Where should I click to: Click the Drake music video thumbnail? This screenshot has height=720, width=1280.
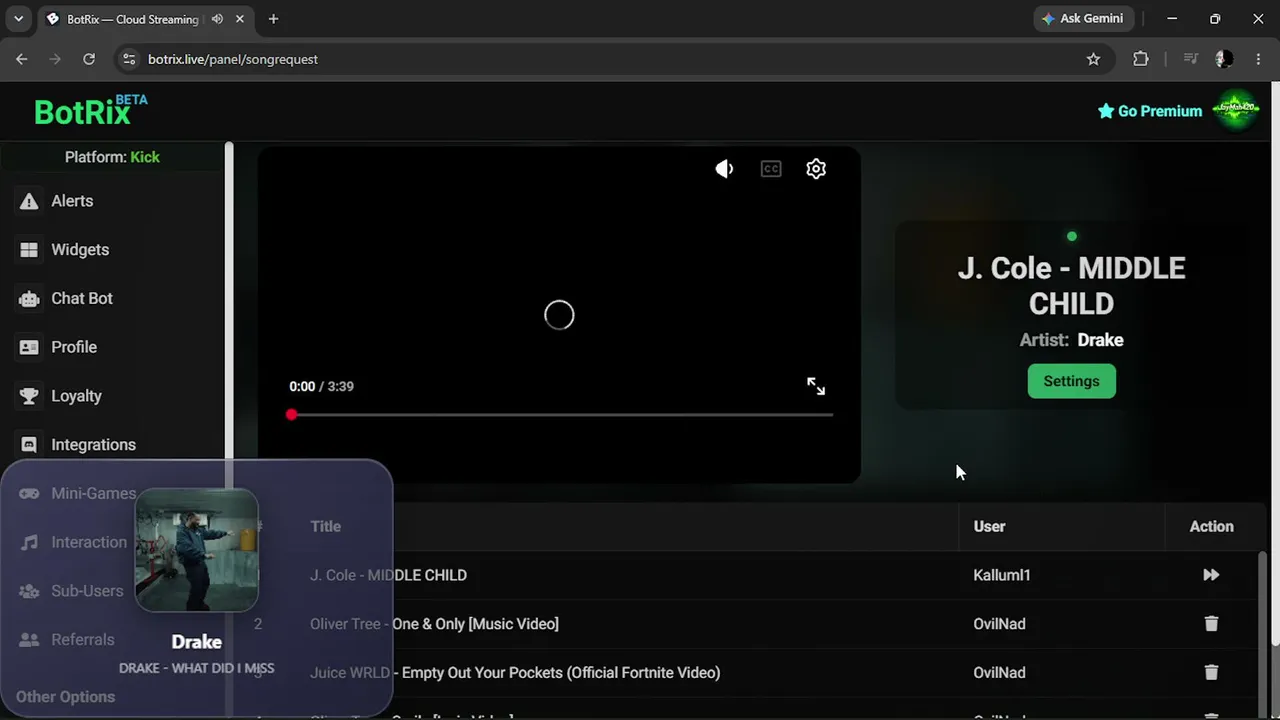[x=197, y=550]
